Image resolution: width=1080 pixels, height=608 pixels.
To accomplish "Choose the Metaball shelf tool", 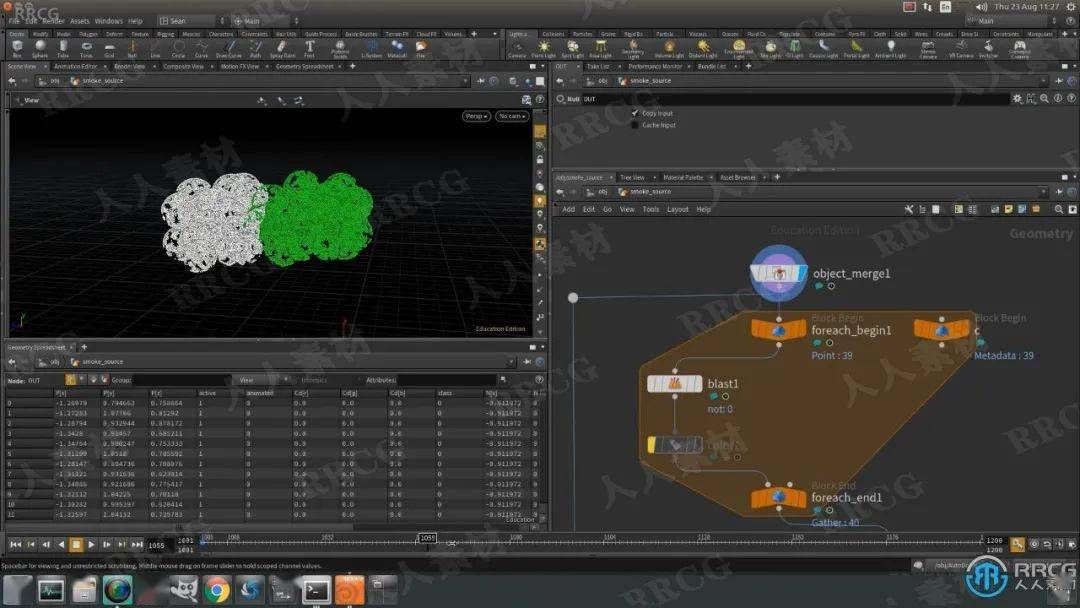I will click(x=397, y=48).
